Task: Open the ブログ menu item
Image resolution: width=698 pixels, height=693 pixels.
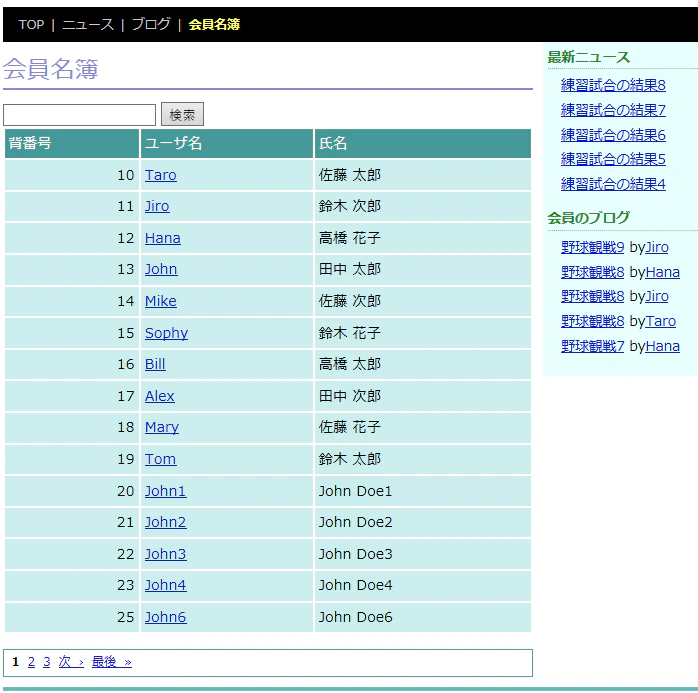Action: click(151, 24)
